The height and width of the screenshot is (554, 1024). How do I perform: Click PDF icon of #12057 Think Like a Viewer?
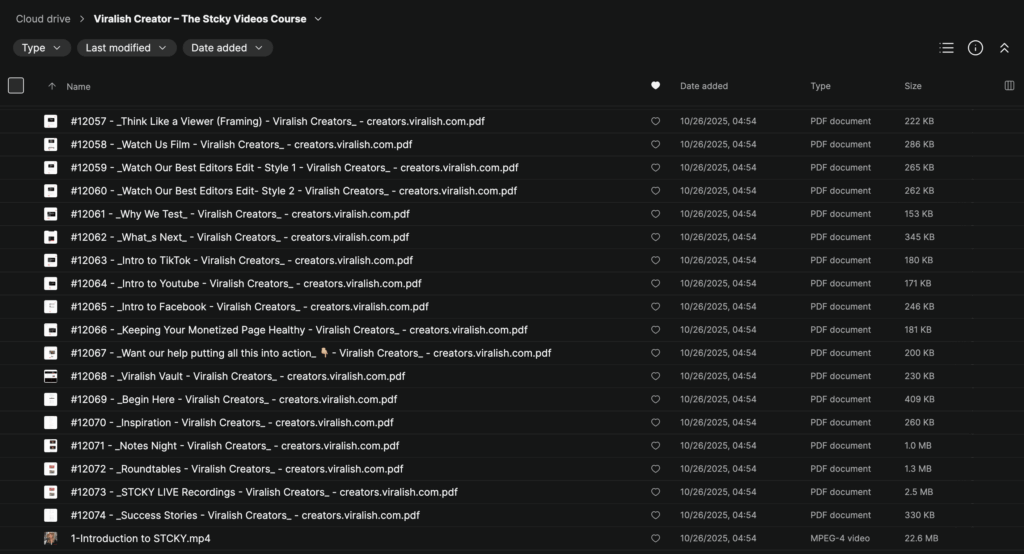click(50, 121)
